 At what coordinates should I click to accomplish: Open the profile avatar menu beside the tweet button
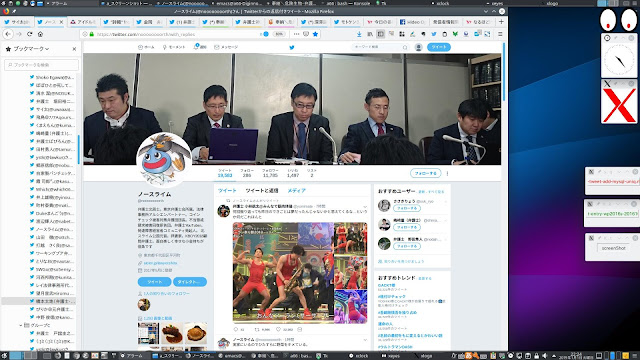(418, 47)
